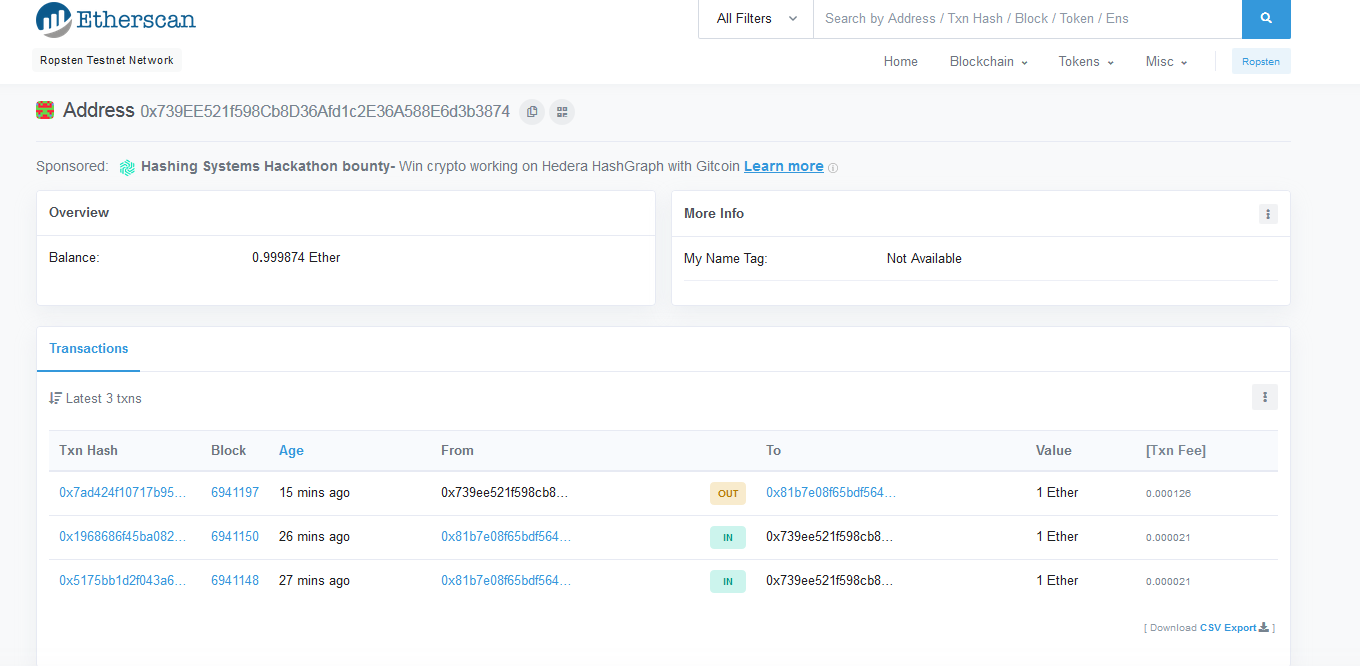Select the Transactions tab
The image size is (1360, 666).
(x=89, y=349)
